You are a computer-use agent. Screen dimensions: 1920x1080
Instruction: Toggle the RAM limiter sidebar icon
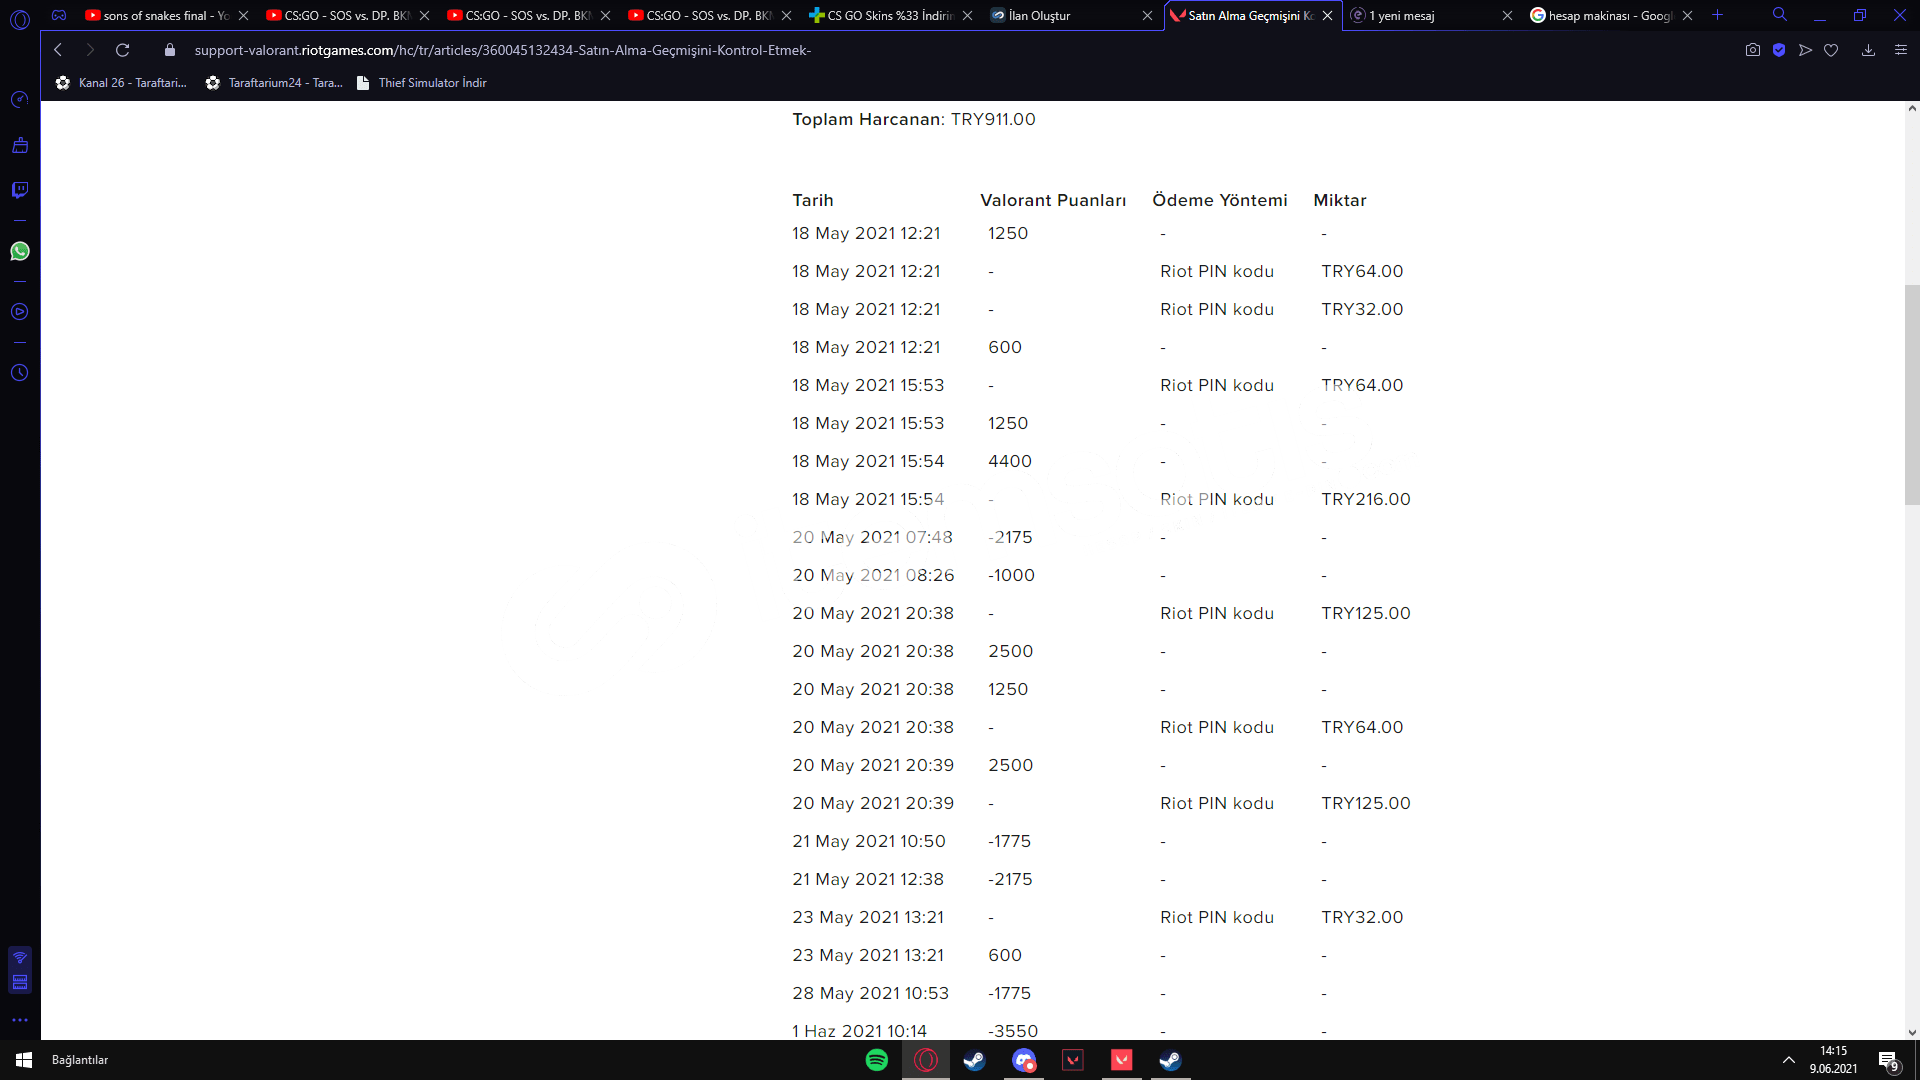click(x=20, y=982)
